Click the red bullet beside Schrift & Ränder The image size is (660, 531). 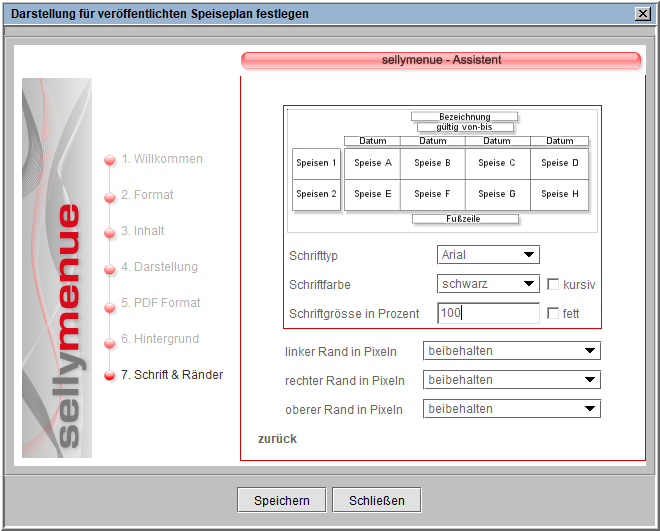point(110,376)
